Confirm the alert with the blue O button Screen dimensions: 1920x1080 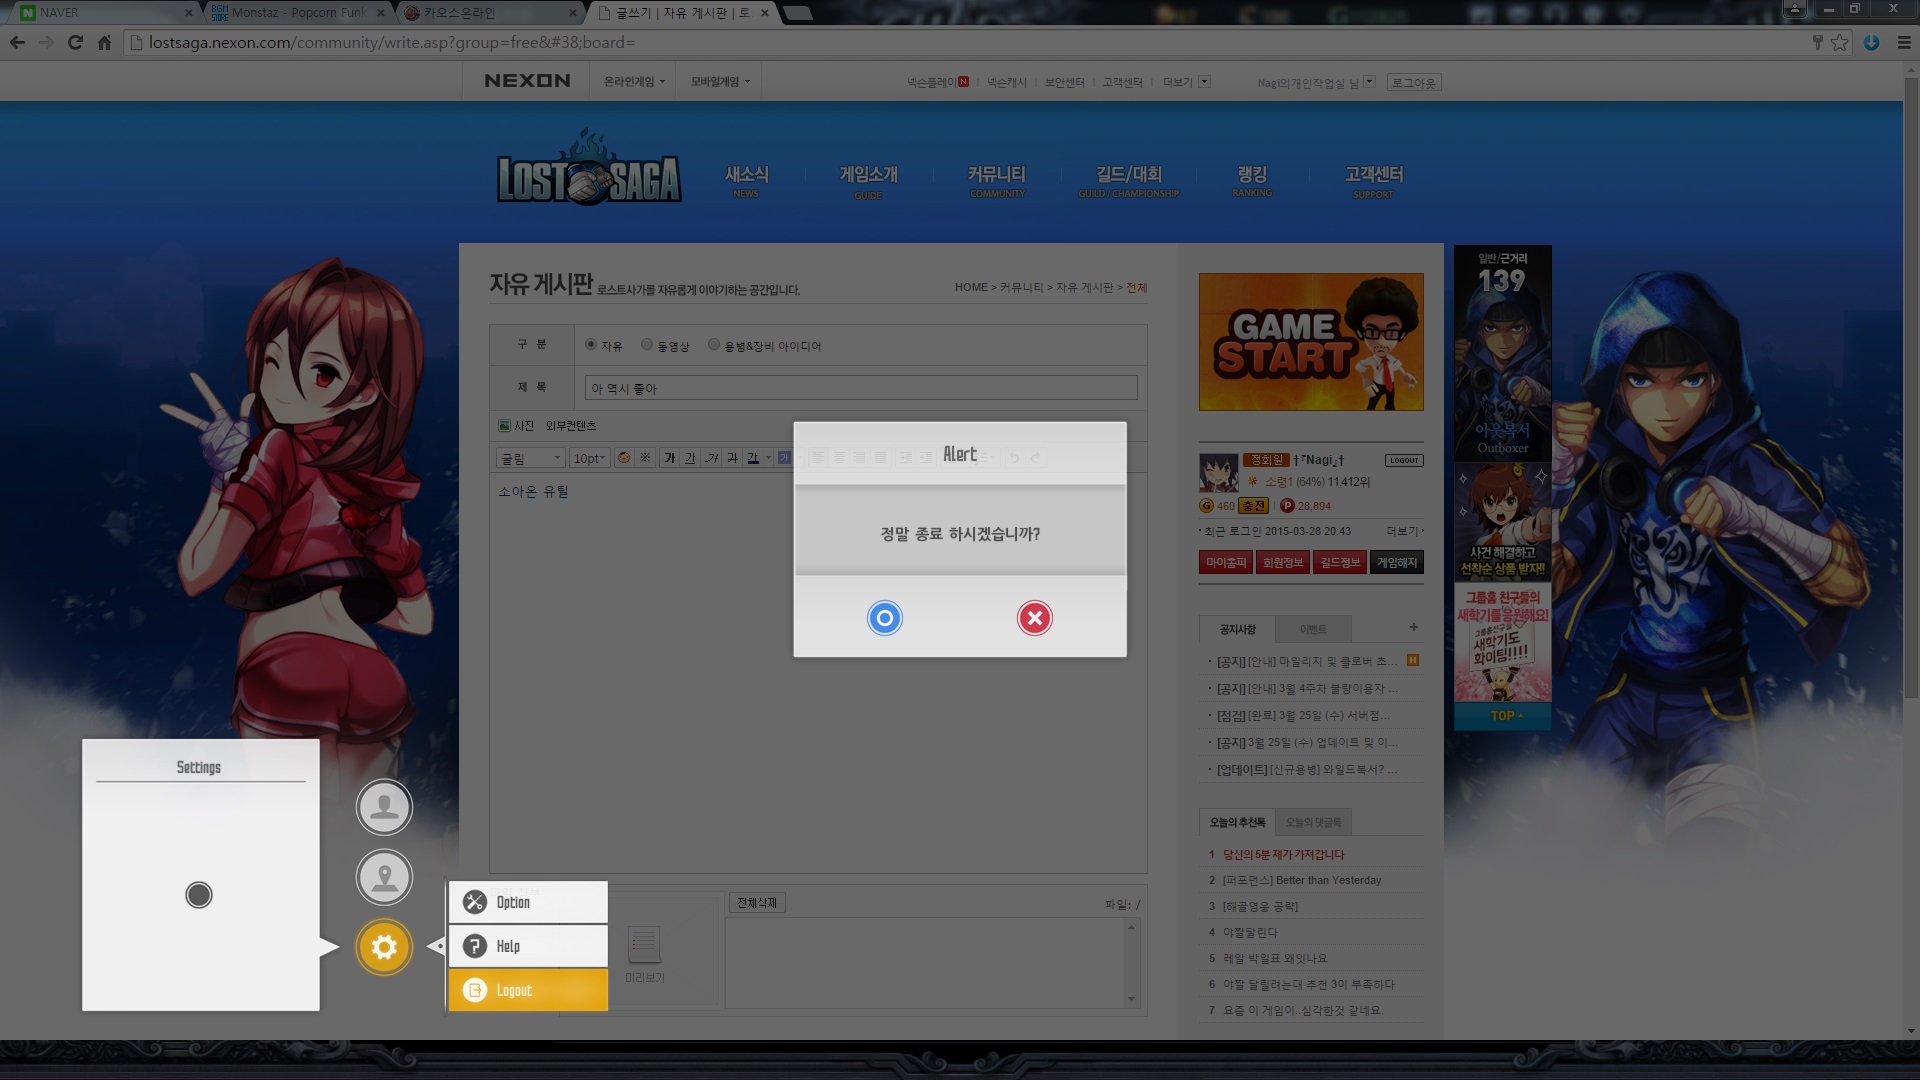pos(884,618)
